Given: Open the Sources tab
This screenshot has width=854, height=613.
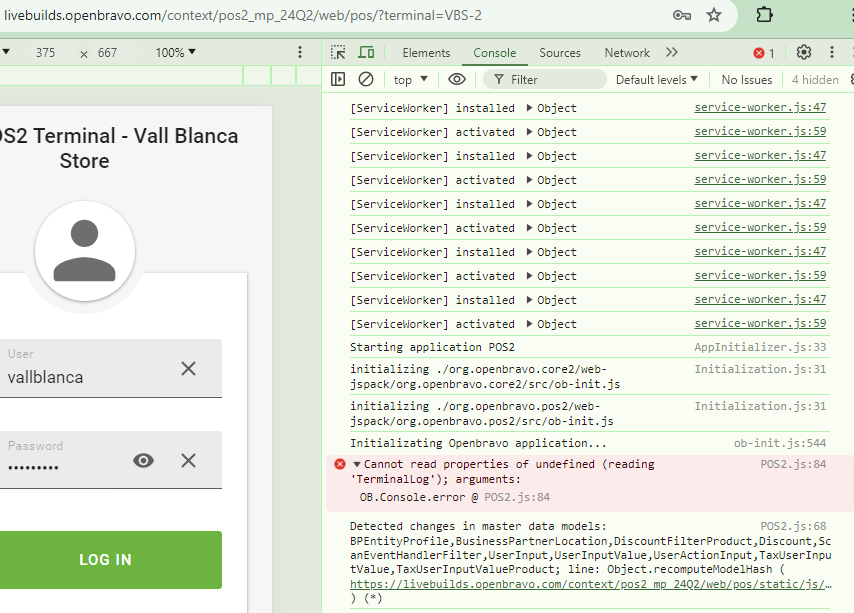Looking at the screenshot, I should (560, 53).
